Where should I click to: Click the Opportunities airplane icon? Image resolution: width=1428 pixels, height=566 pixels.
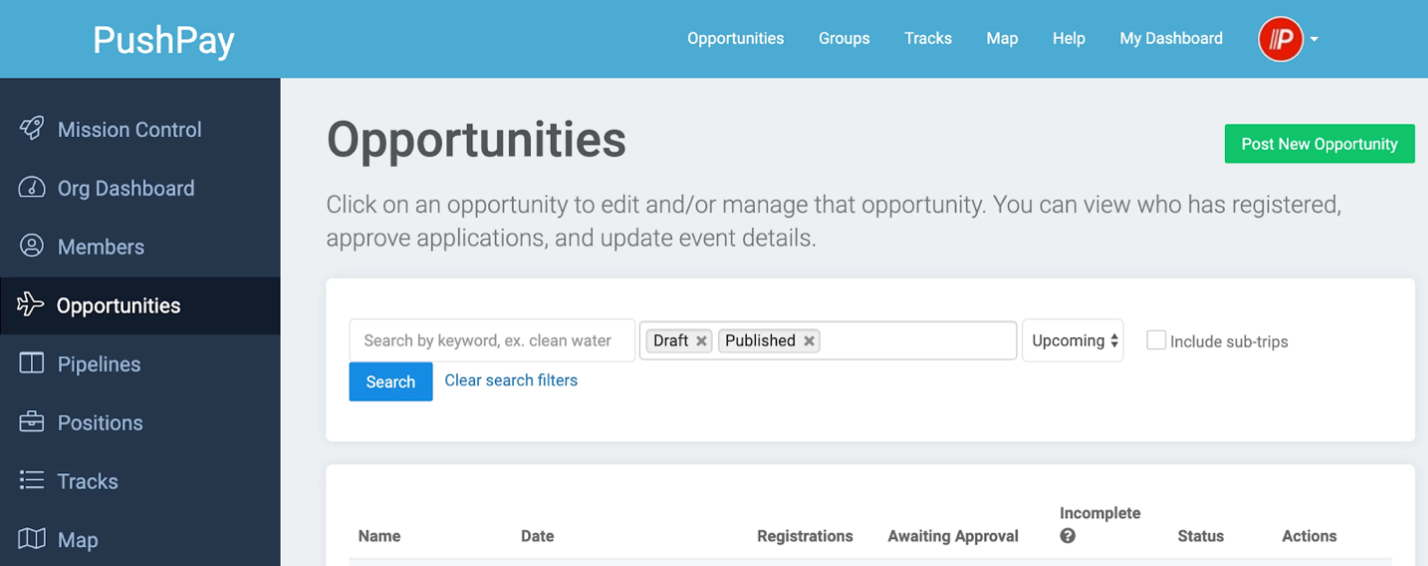coord(31,304)
